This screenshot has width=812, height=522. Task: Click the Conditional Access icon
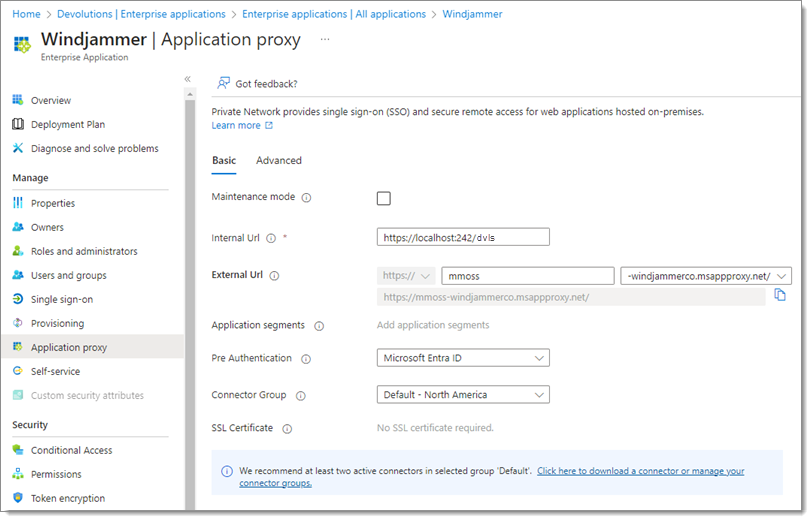point(18,450)
